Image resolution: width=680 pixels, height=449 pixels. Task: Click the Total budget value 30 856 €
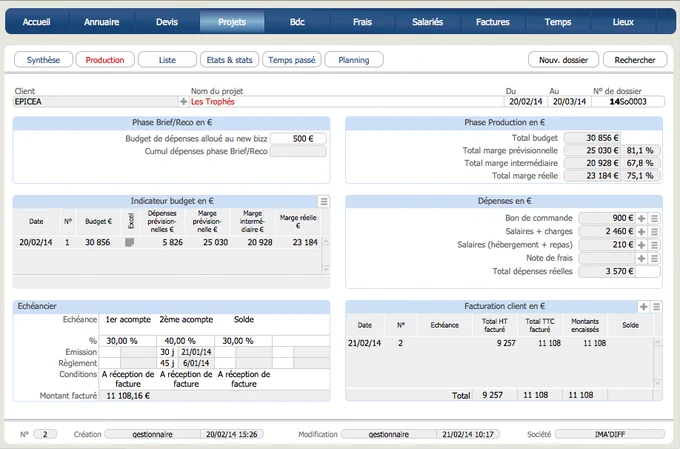coord(592,138)
